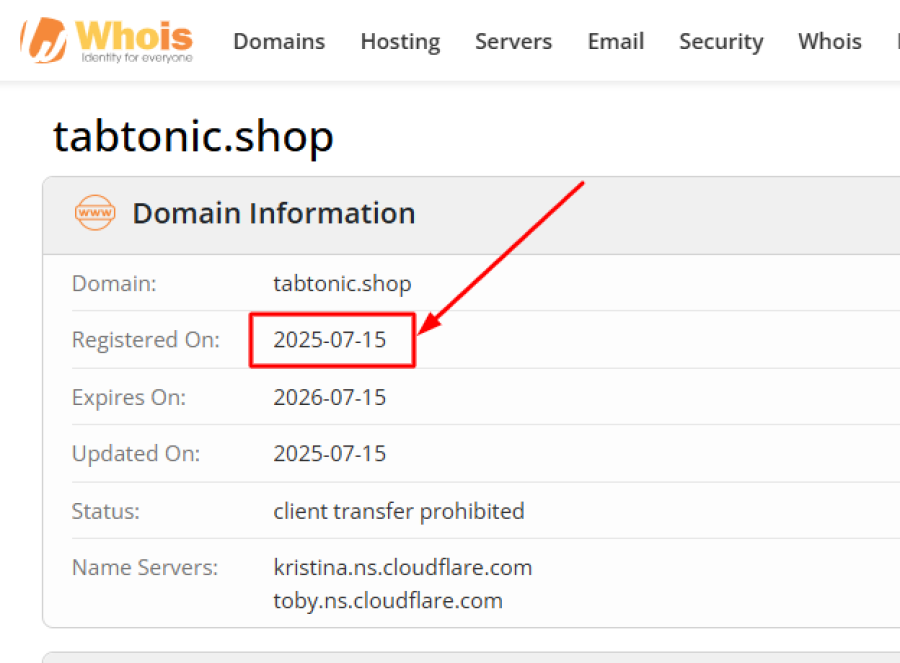The height and width of the screenshot is (663, 900).
Task: Click the toby.ns.cloudflare.com name server
Action: coord(388,600)
